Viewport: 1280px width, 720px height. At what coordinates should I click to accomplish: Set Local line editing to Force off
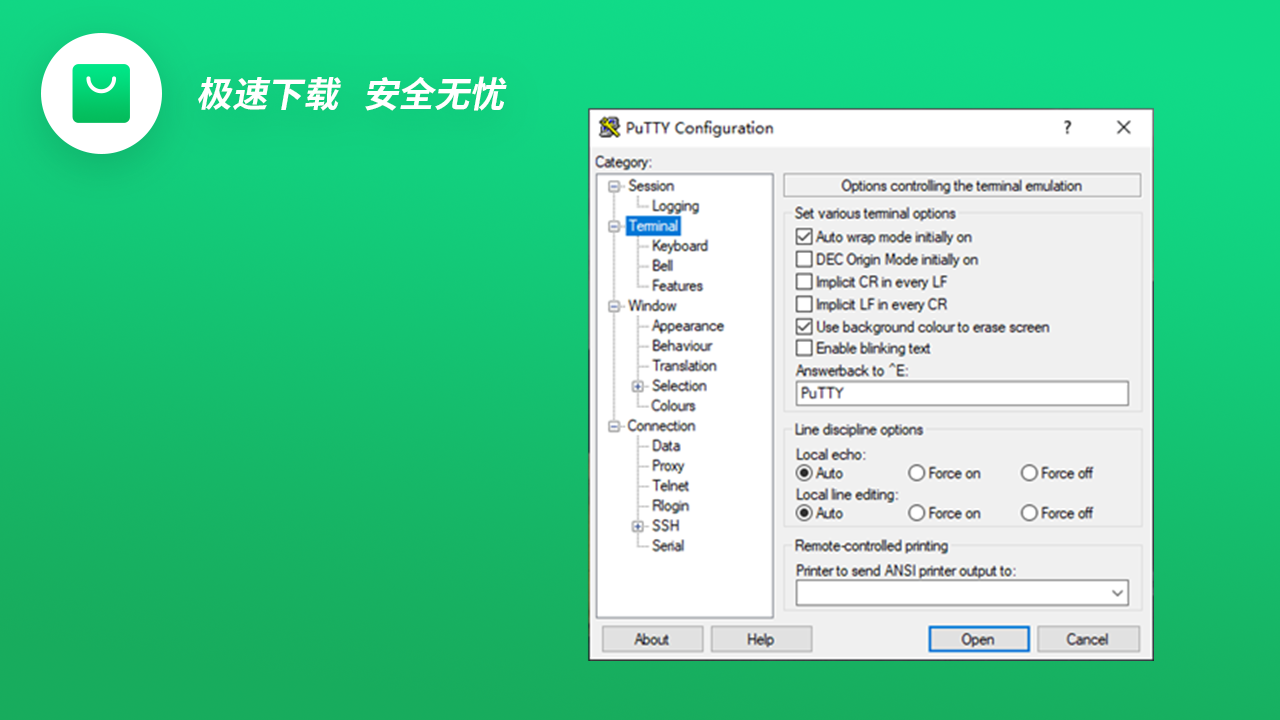(1029, 512)
